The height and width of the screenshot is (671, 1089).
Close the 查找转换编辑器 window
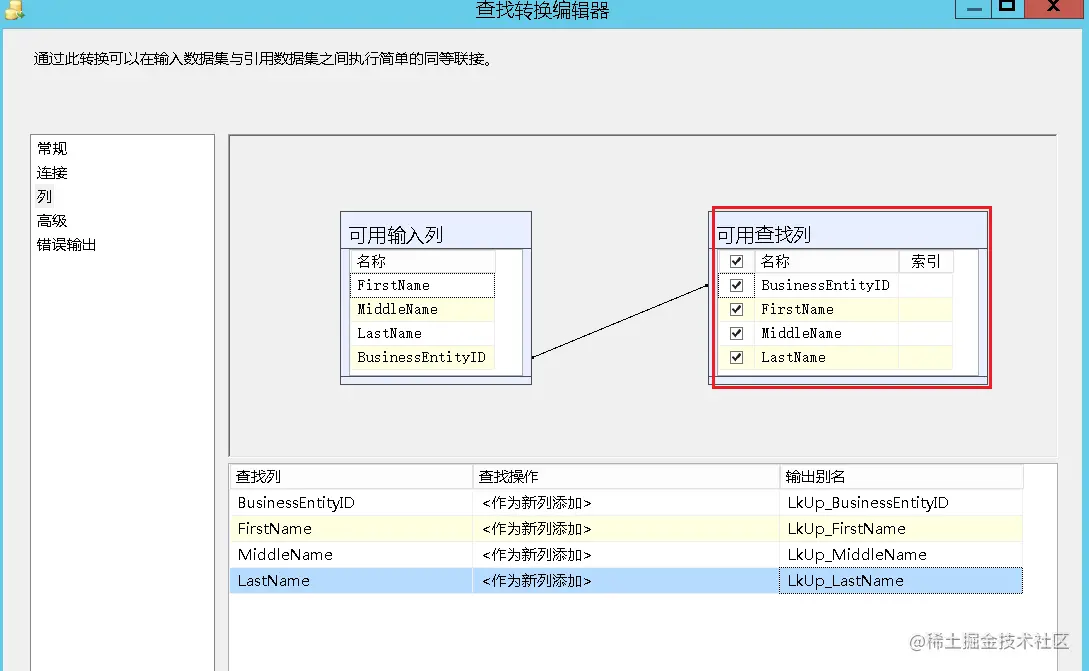[1054, 8]
